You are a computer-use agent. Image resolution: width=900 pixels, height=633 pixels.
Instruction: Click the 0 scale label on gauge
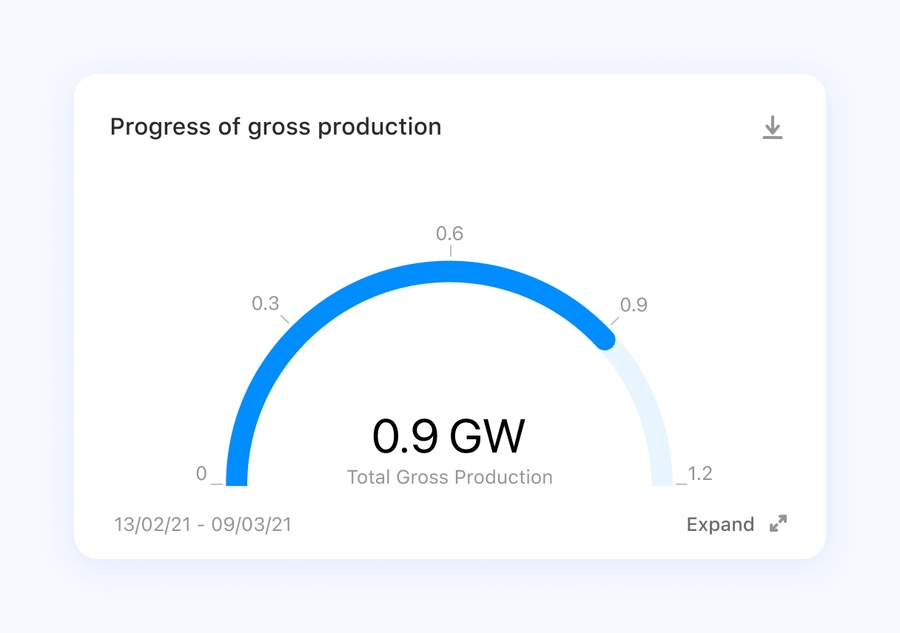coord(201,474)
